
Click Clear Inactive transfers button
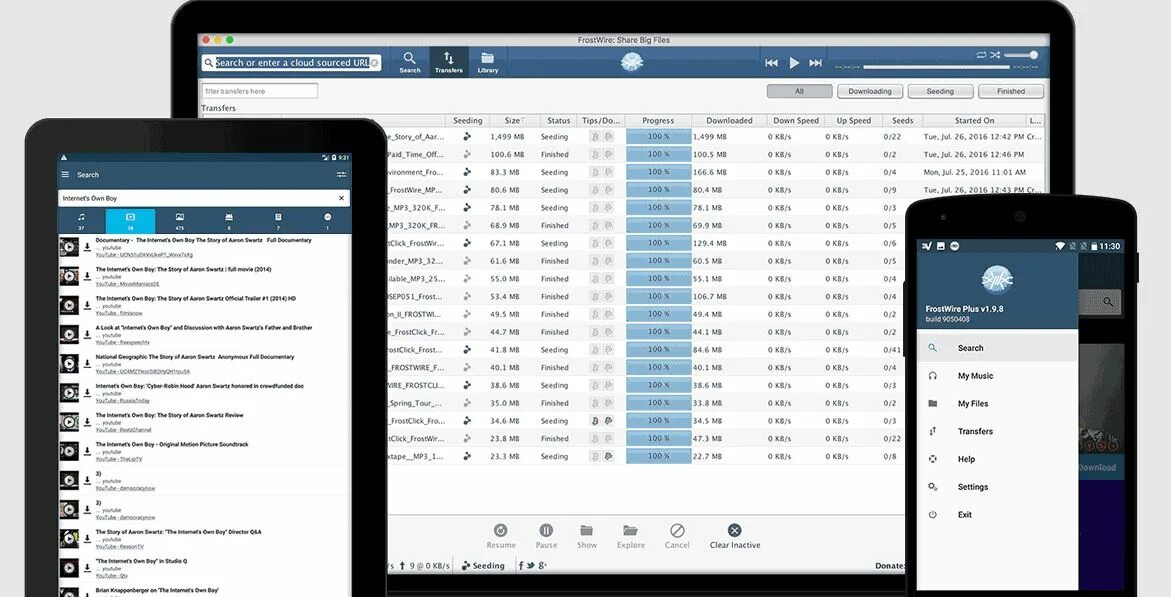[735, 536]
